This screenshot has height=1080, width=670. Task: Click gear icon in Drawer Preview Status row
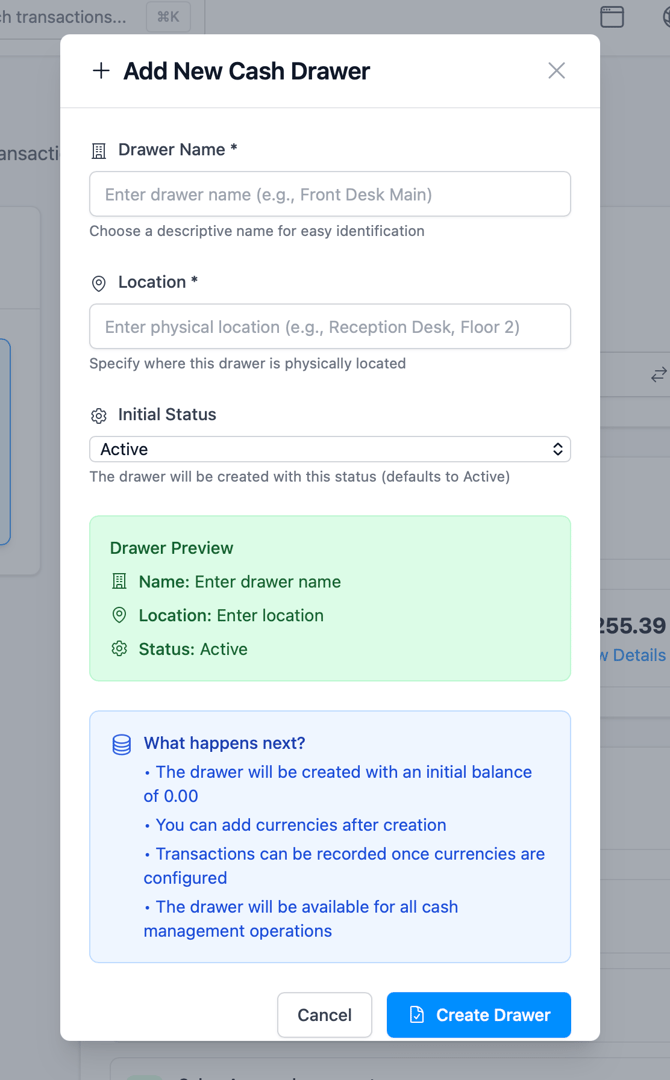coord(119,649)
